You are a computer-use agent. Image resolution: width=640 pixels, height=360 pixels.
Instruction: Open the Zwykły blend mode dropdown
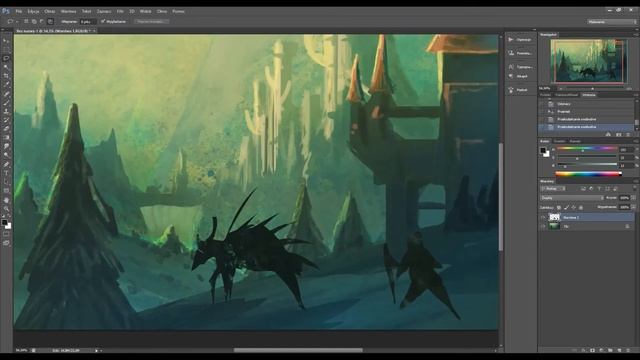click(571, 198)
